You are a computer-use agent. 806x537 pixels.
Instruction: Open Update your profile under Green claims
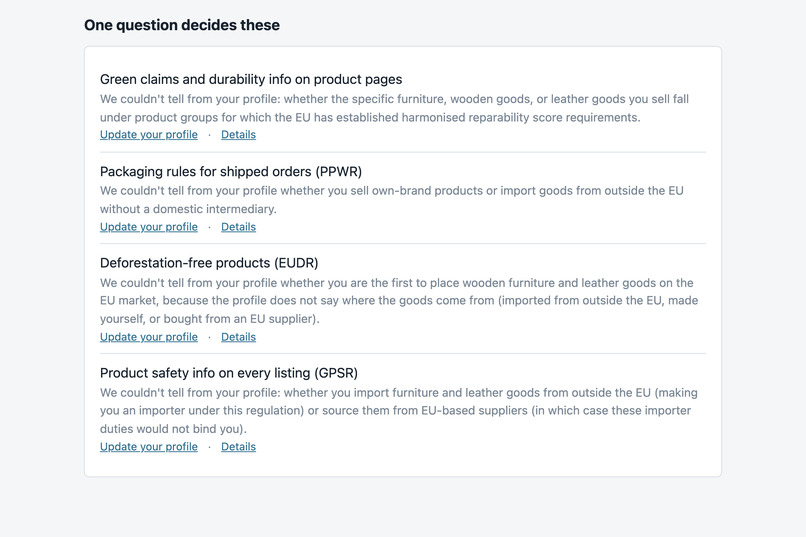point(149,135)
